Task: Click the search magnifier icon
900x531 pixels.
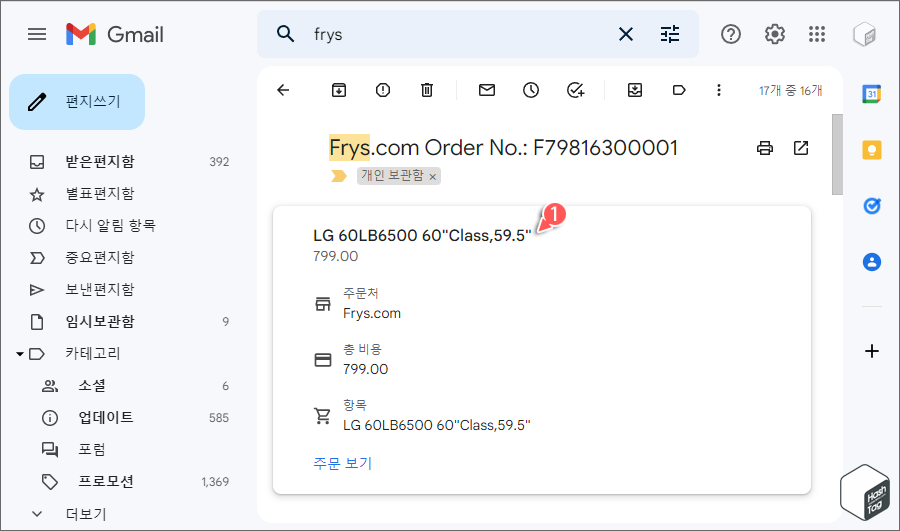Action: (285, 34)
